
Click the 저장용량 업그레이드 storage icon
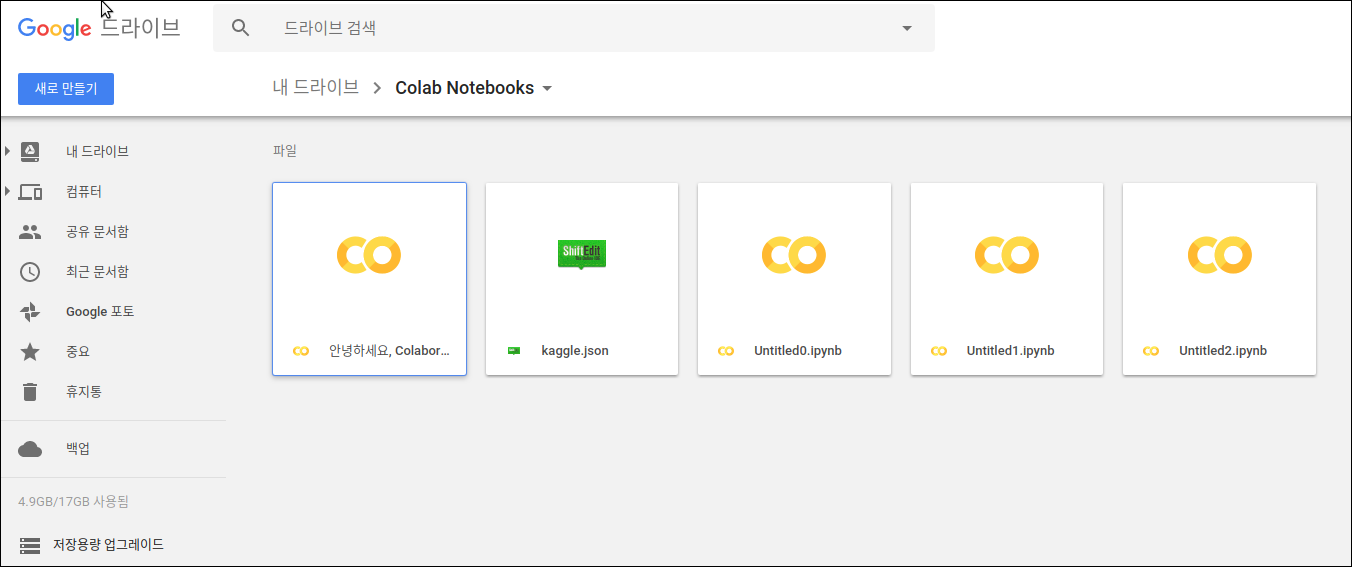(x=30, y=545)
